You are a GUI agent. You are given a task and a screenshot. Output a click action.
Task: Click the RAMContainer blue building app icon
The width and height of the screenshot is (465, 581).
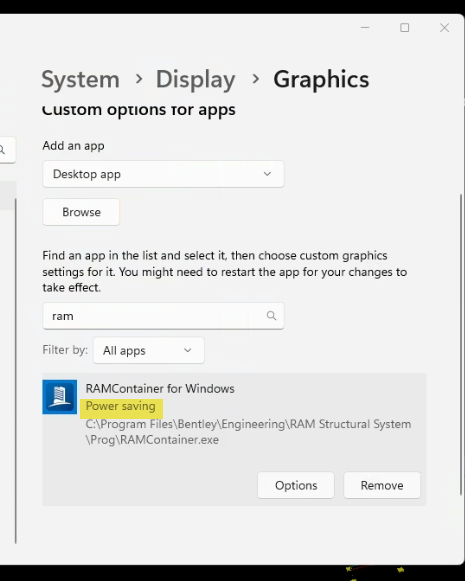[x=60, y=397]
